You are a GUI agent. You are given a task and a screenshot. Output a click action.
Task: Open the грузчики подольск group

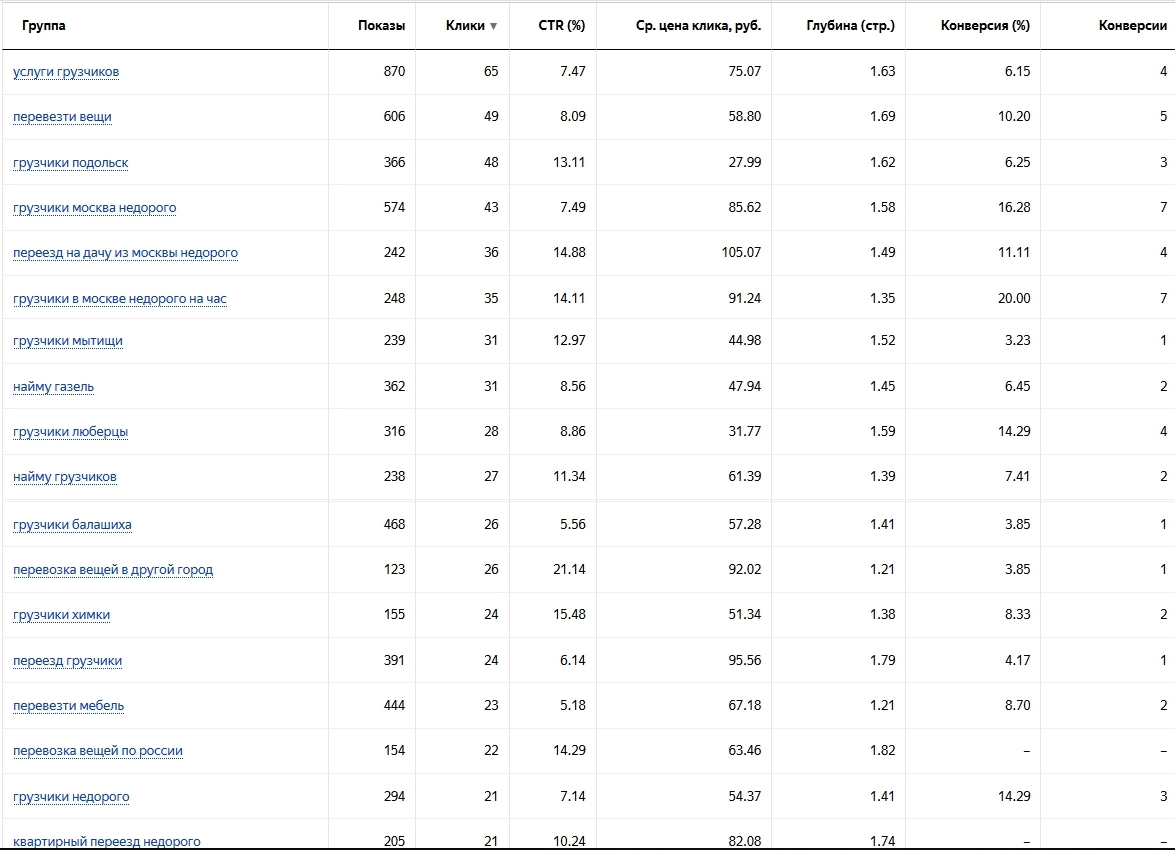click(70, 163)
